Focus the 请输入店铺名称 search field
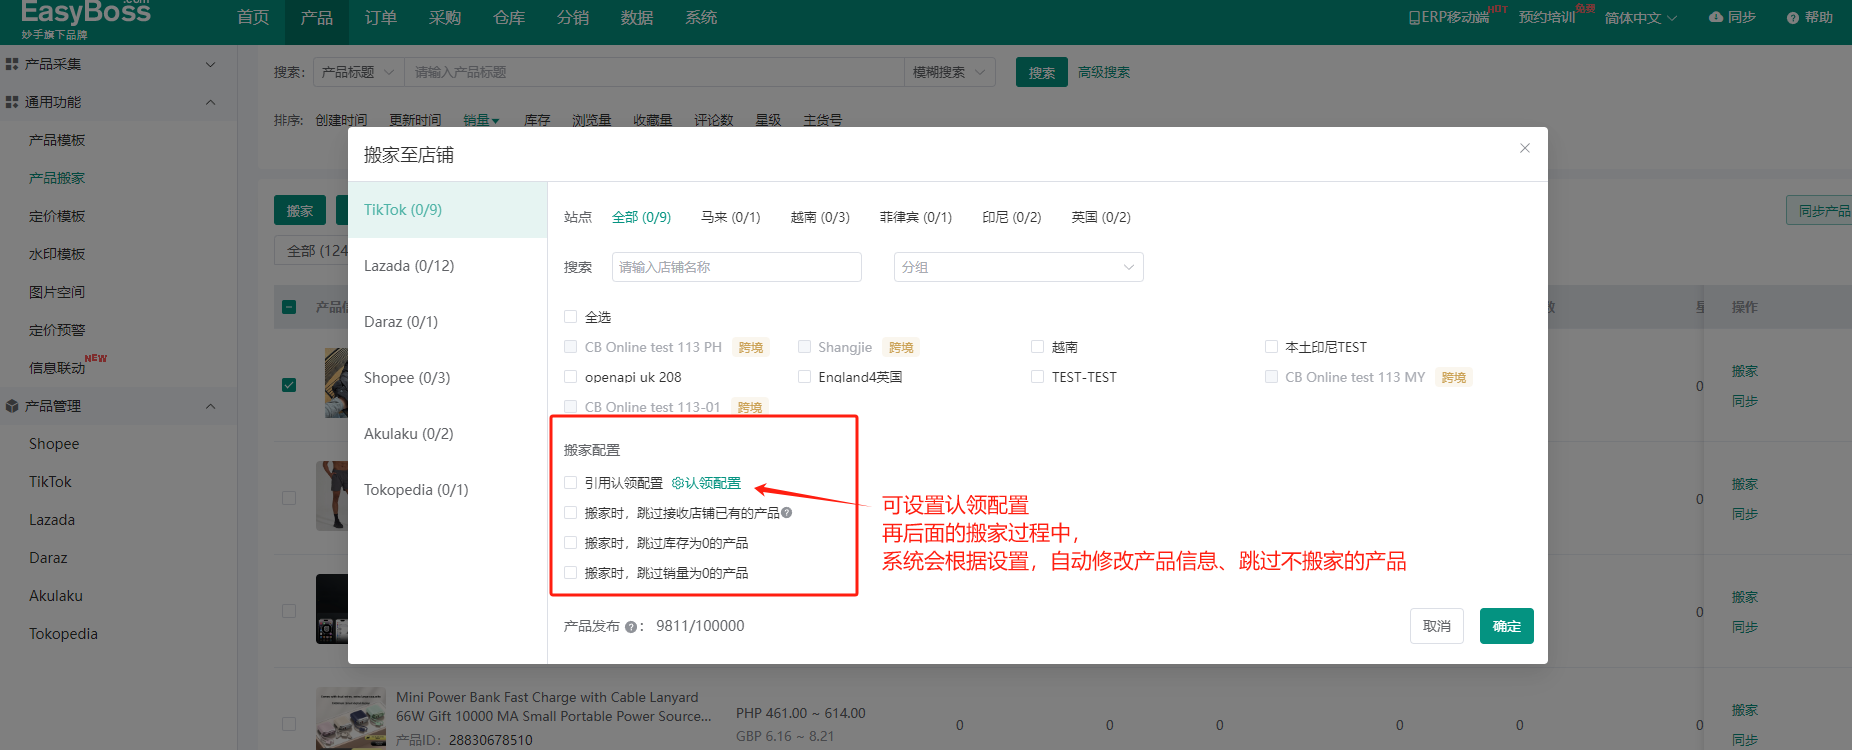Screen dimensions: 1852x750 point(737,267)
